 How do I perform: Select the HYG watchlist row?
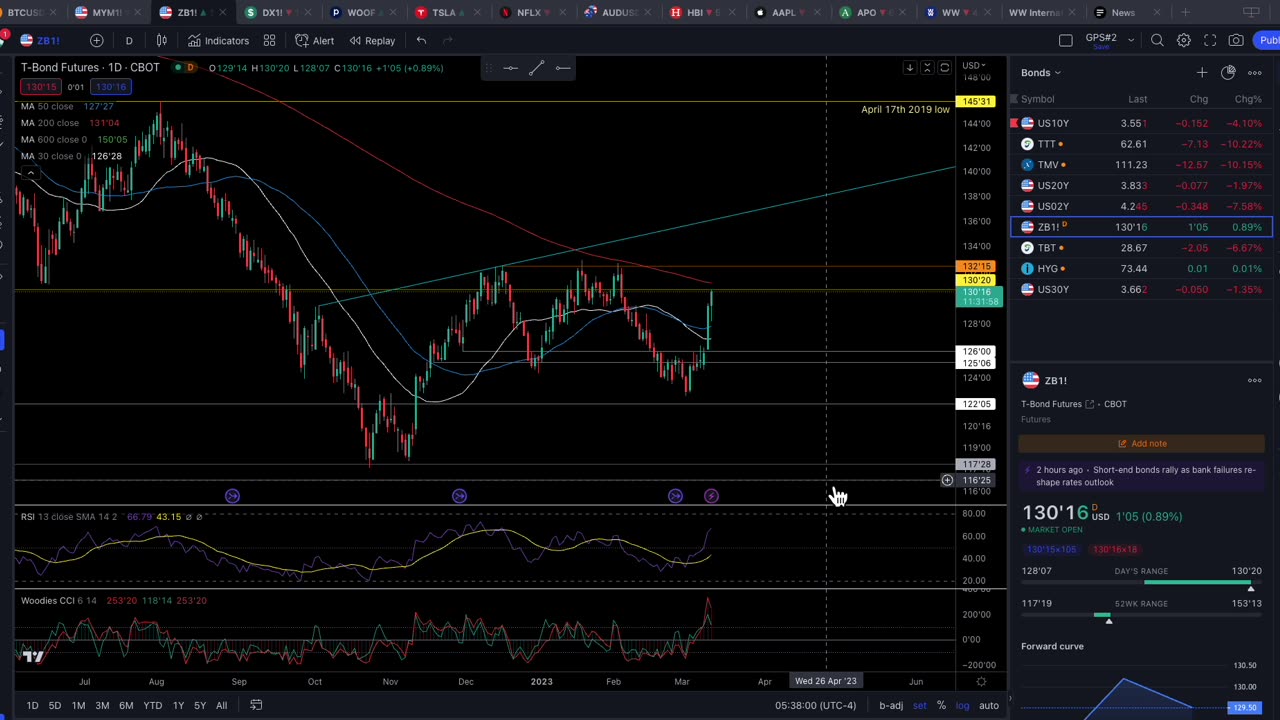coord(1140,268)
